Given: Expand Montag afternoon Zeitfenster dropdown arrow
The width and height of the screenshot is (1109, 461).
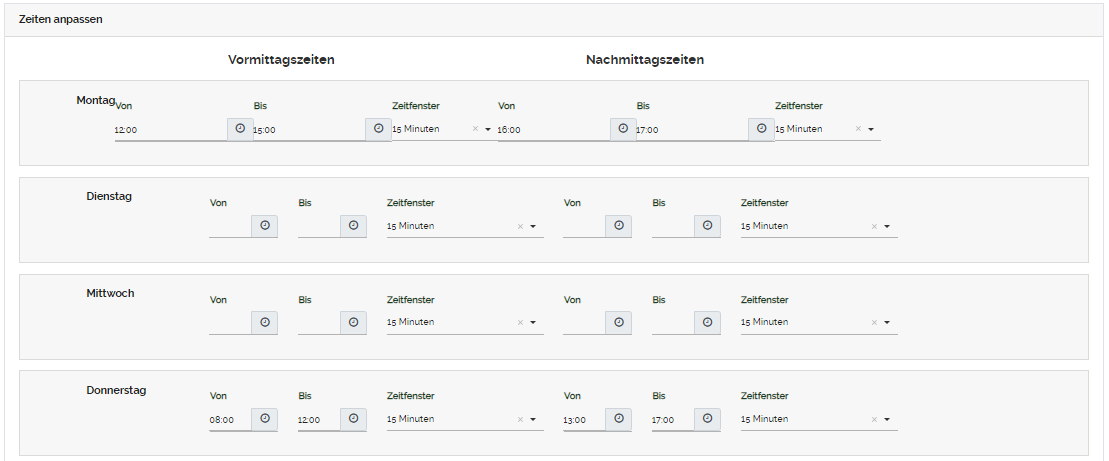Looking at the screenshot, I should tap(871, 129).
